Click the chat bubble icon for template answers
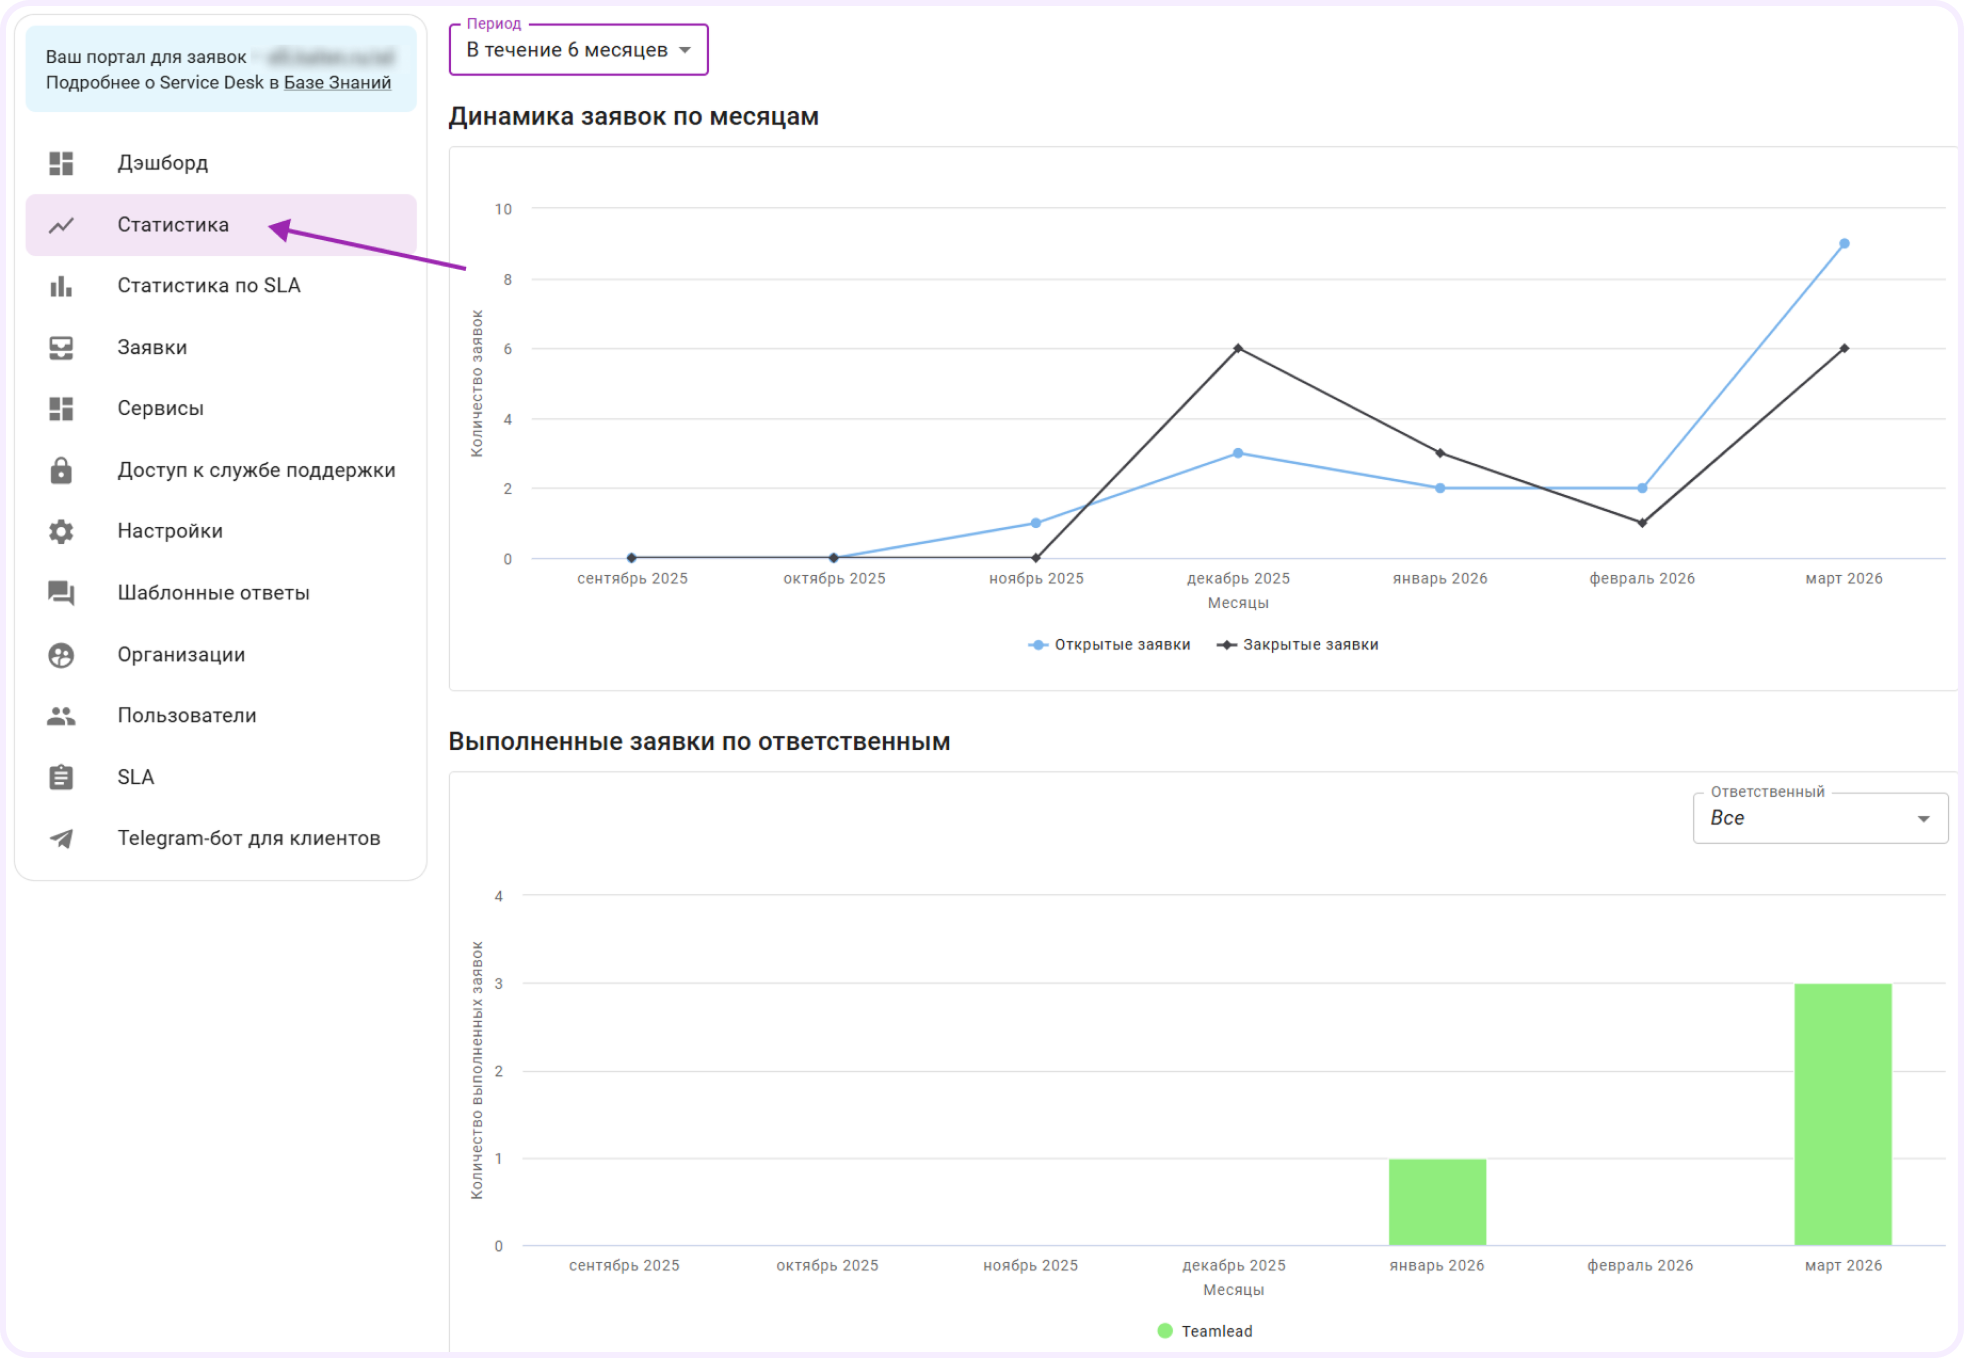This screenshot has width=1964, height=1358. pos(61,593)
